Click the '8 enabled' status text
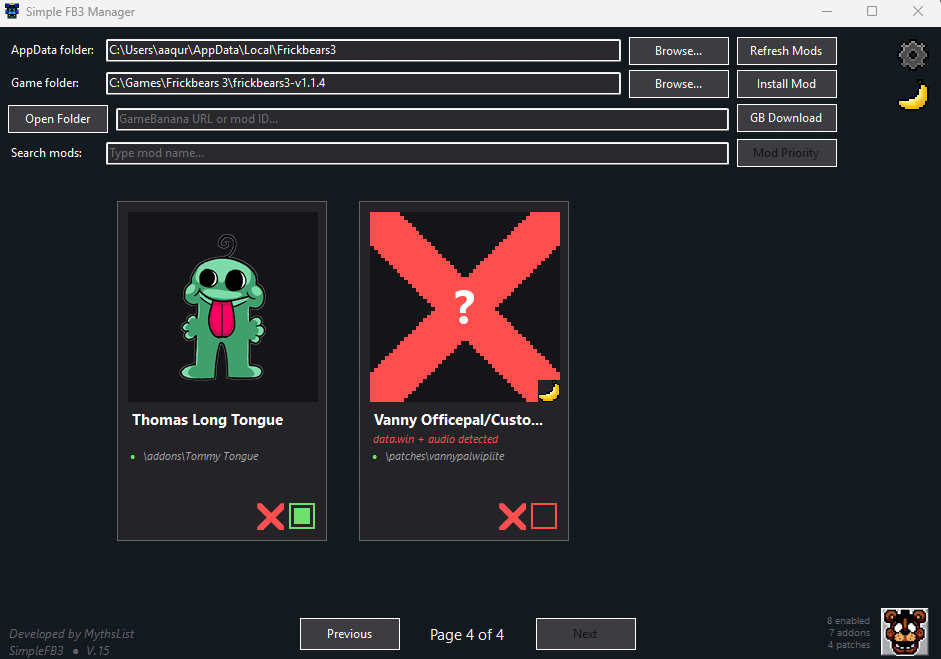 coord(848,621)
